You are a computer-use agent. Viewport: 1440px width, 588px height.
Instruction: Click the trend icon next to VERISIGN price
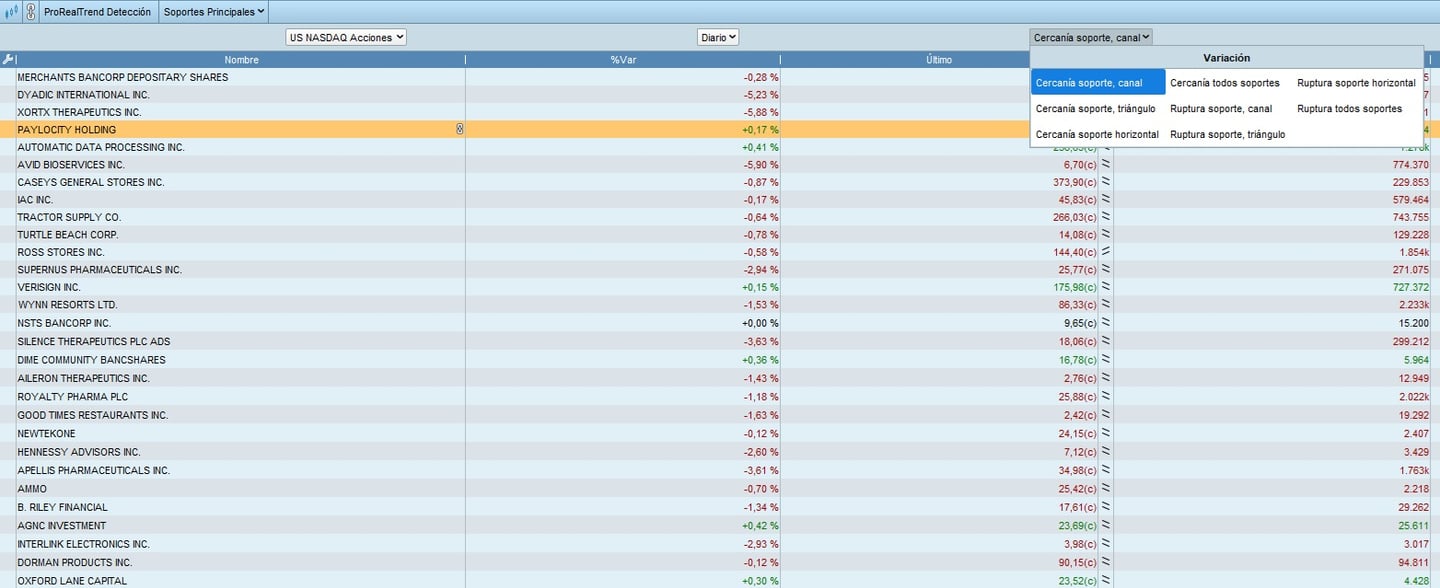(x=1105, y=287)
